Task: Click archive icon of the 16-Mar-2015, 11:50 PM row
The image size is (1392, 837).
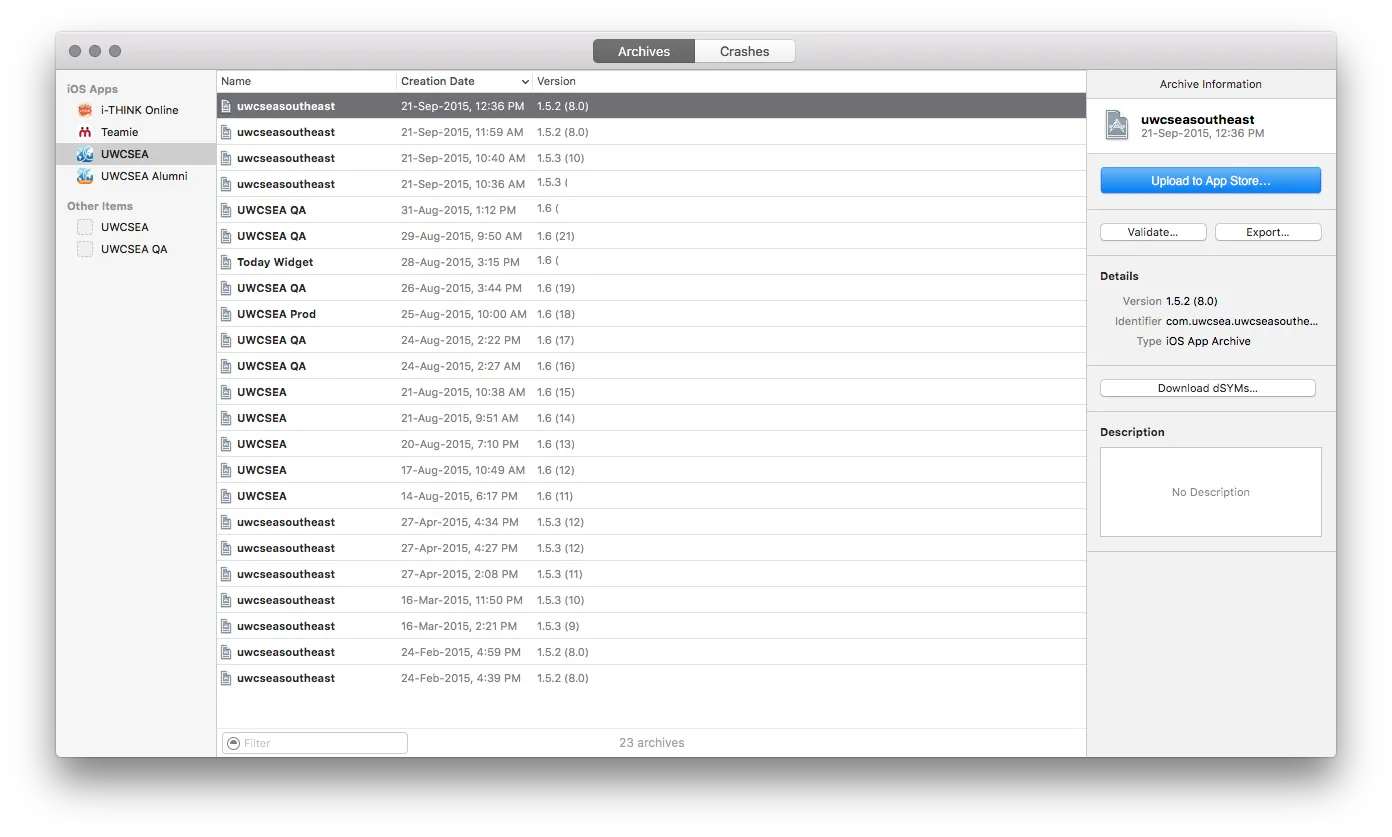Action: [226, 600]
